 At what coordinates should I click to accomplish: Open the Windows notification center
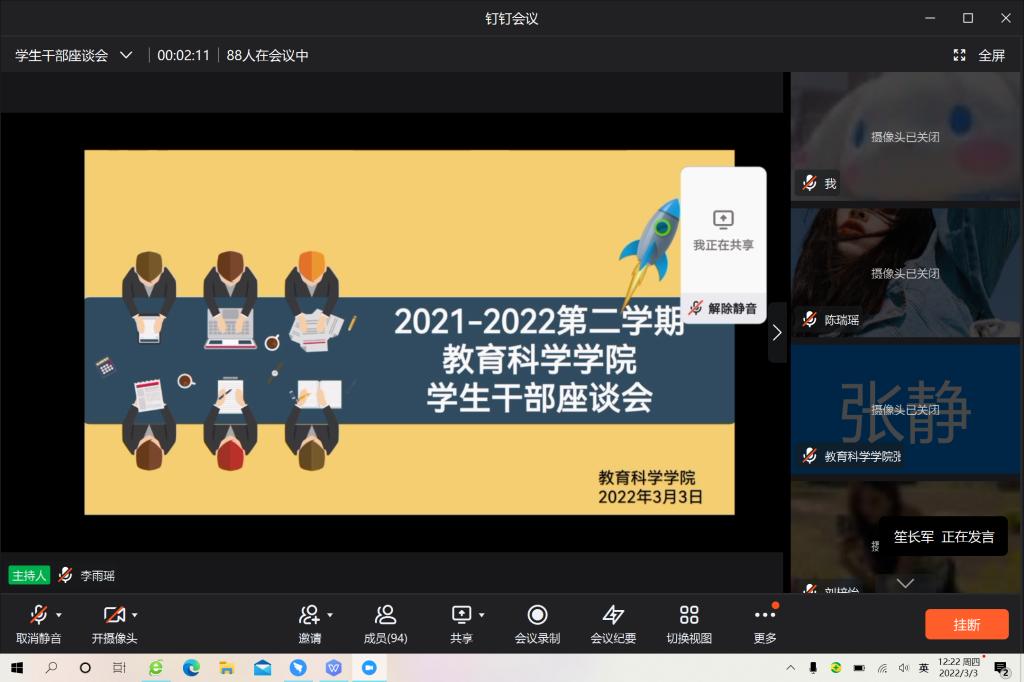pos(1000,668)
